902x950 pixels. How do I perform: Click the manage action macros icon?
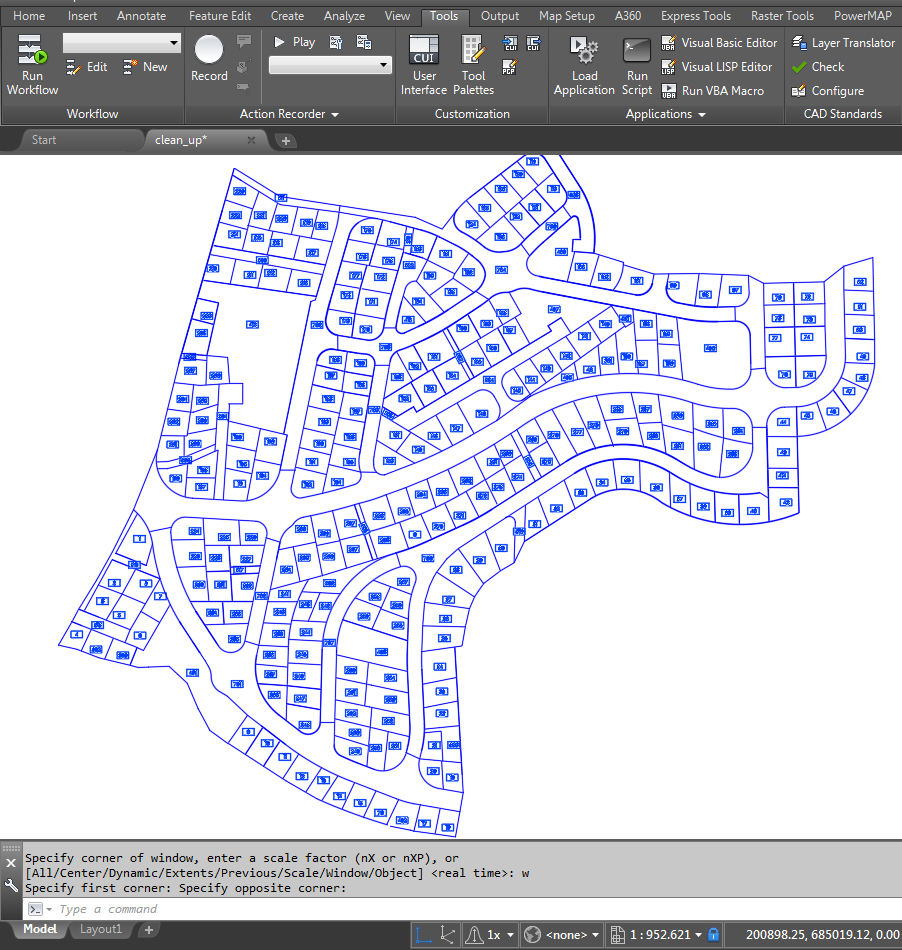pos(364,42)
